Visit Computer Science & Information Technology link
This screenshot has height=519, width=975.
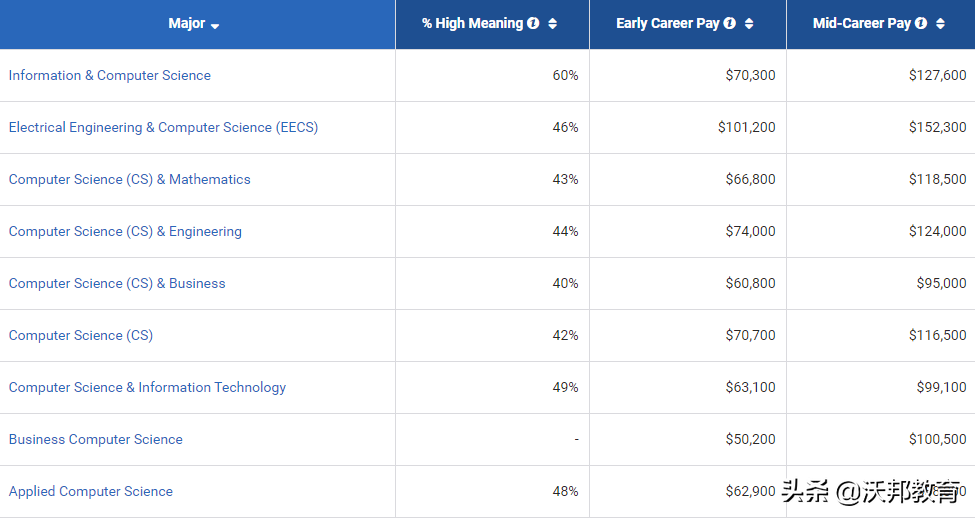(147, 387)
